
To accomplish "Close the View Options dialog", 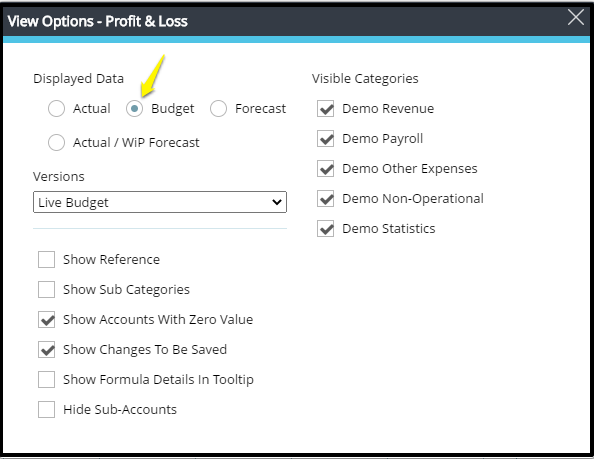I will [575, 17].
